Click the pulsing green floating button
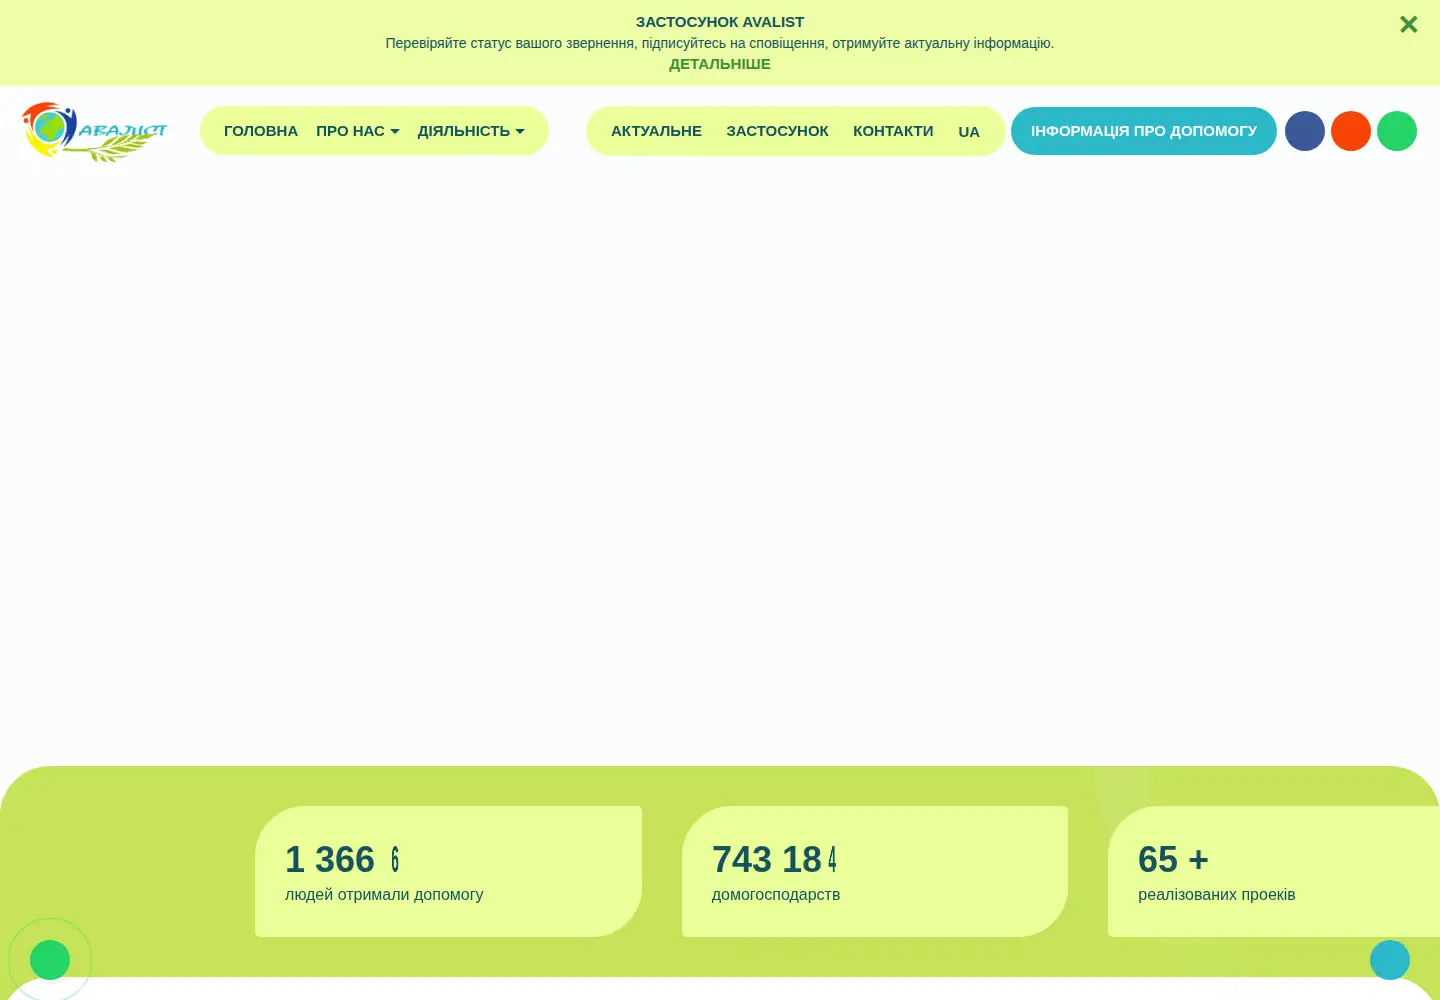 click(x=50, y=960)
